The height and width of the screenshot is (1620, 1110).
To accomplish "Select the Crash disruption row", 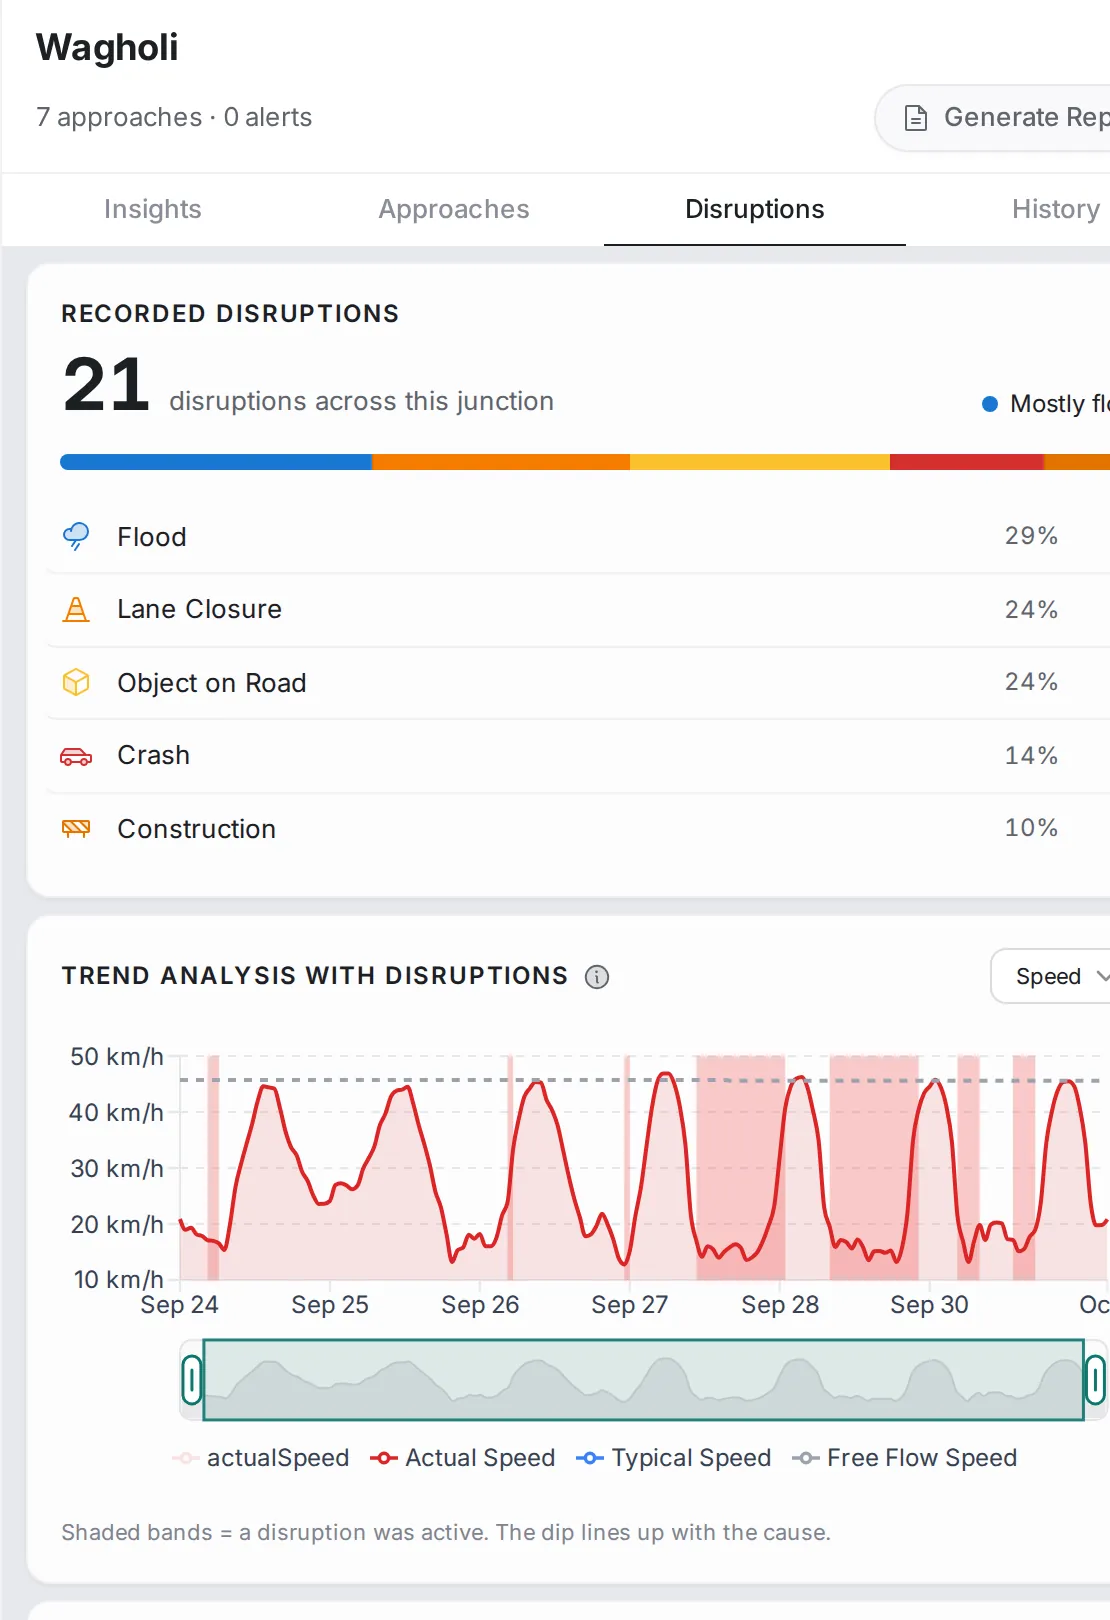I will 578,756.
